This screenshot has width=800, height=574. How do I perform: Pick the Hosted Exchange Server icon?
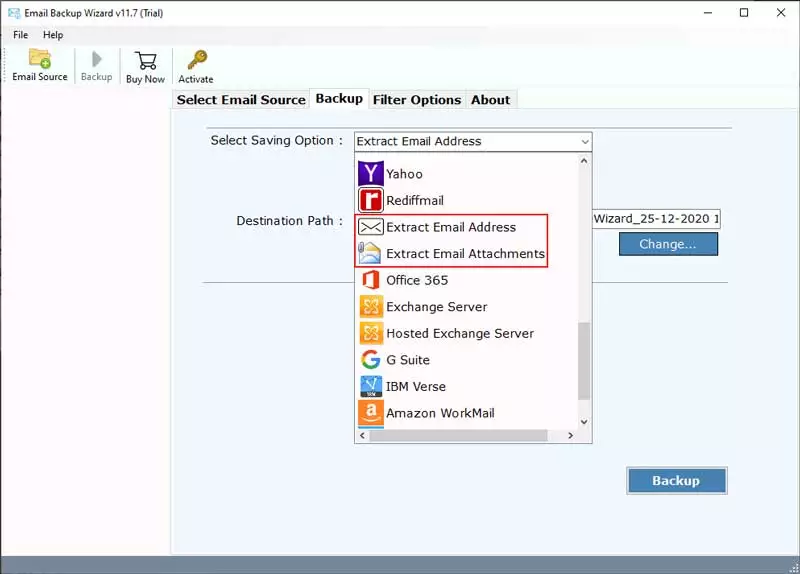point(371,333)
